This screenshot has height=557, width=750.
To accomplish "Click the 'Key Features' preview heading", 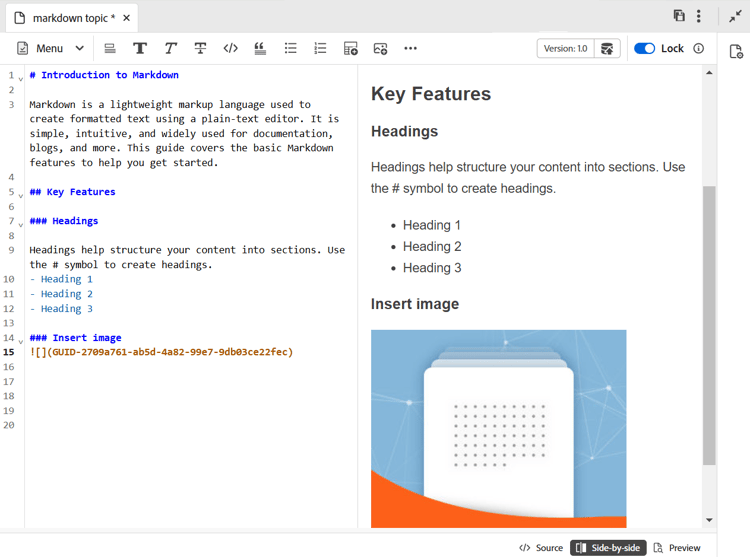I will pyautogui.click(x=431, y=94).
